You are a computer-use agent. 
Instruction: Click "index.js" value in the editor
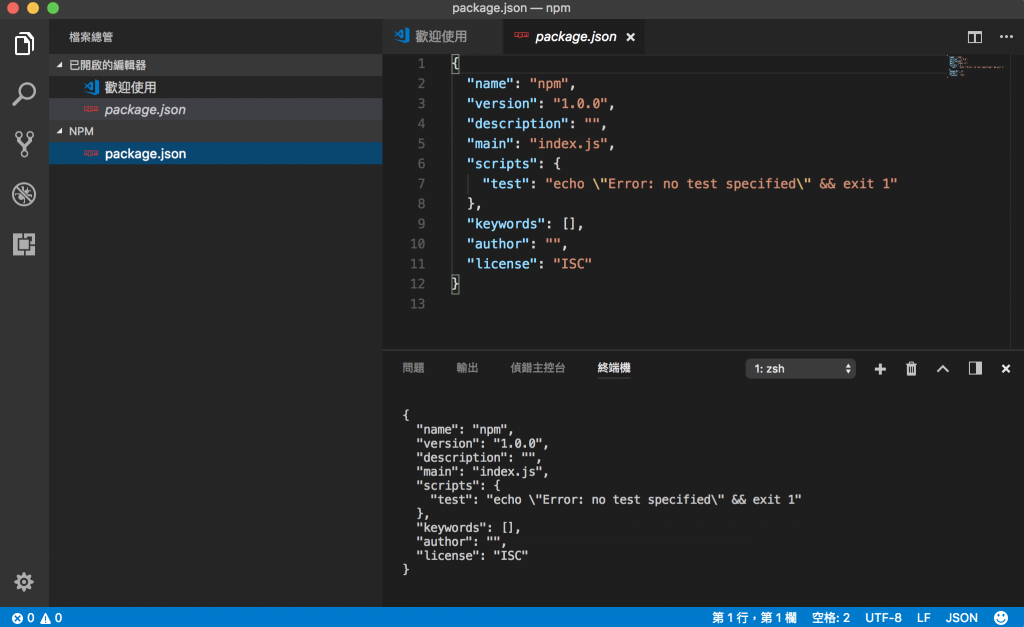tap(568, 144)
